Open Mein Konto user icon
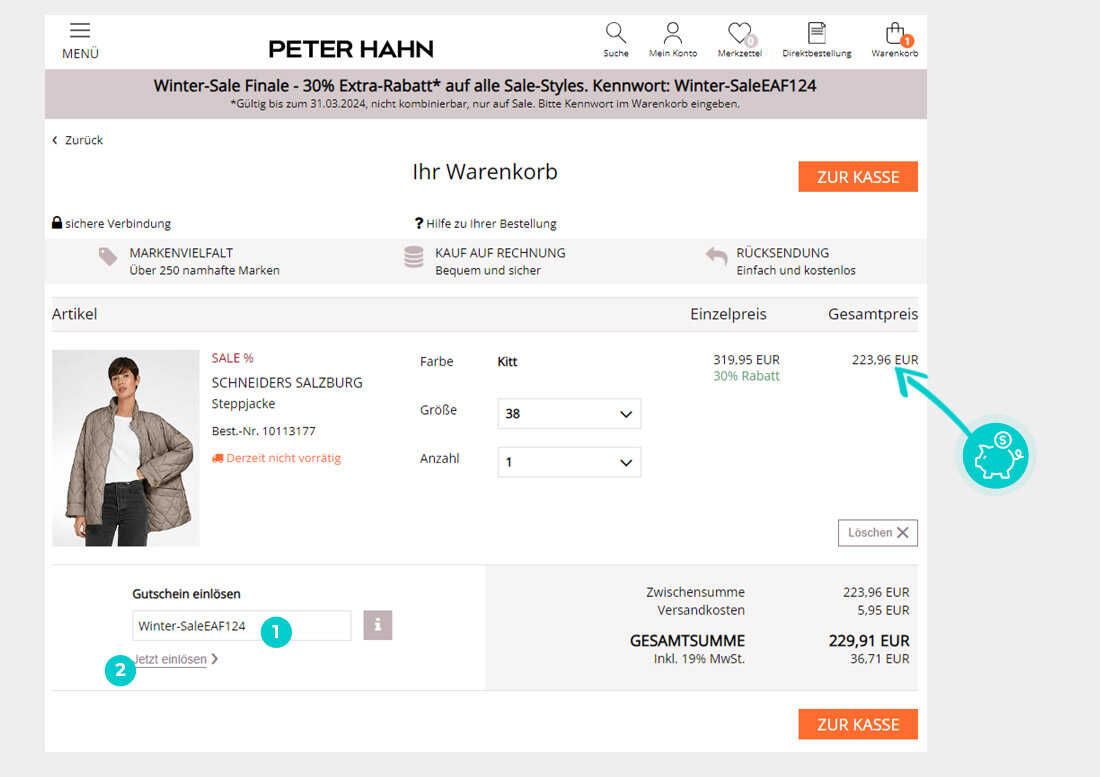 click(x=672, y=32)
